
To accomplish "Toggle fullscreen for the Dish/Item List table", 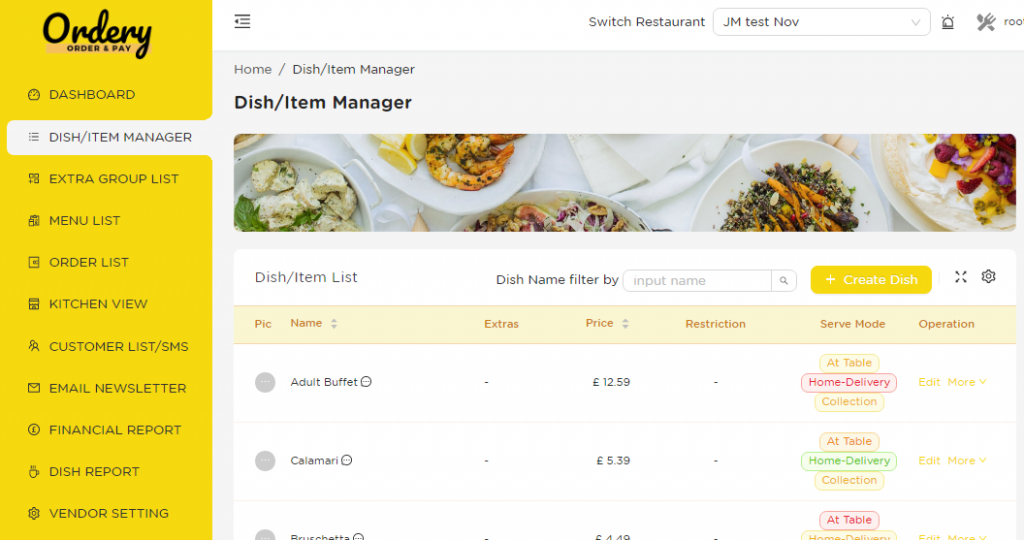I will 961,277.
